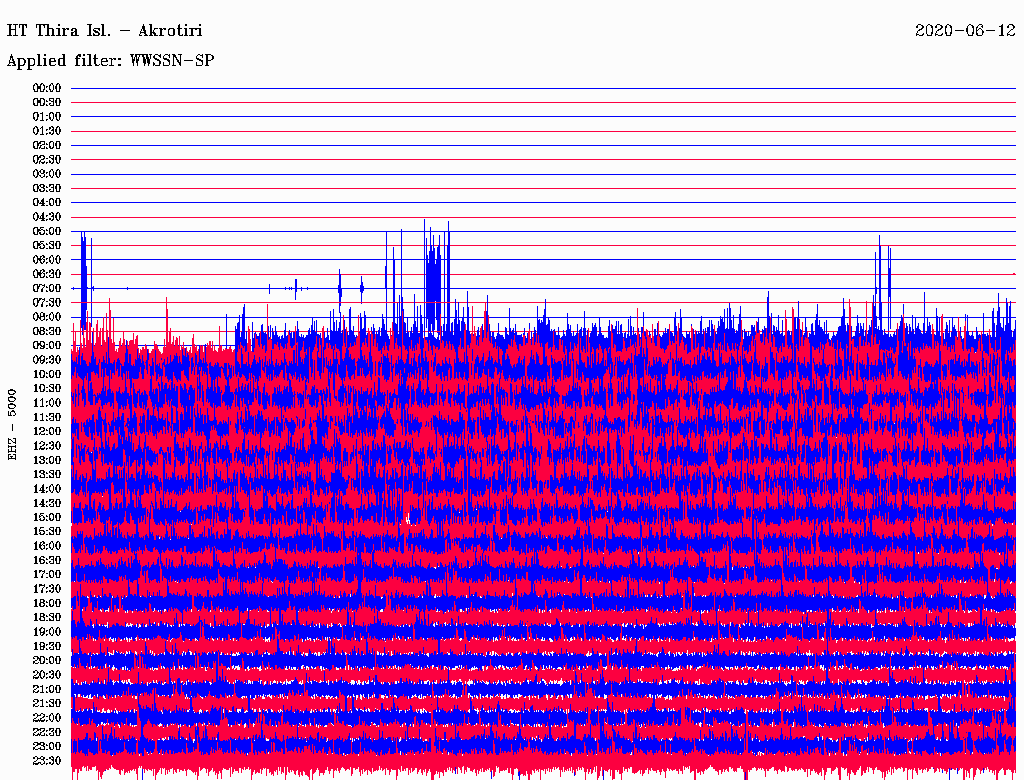Select the 22:30 time label

[x=47, y=732]
